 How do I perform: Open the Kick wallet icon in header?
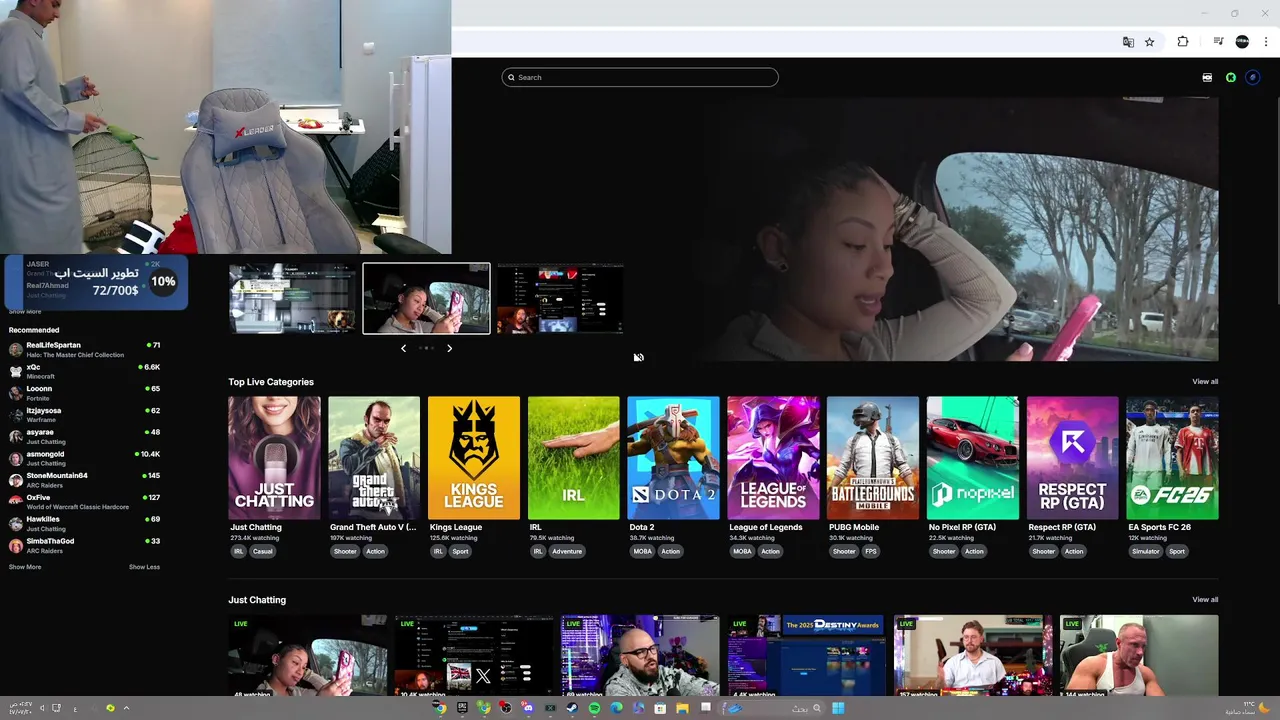point(1207,77)
